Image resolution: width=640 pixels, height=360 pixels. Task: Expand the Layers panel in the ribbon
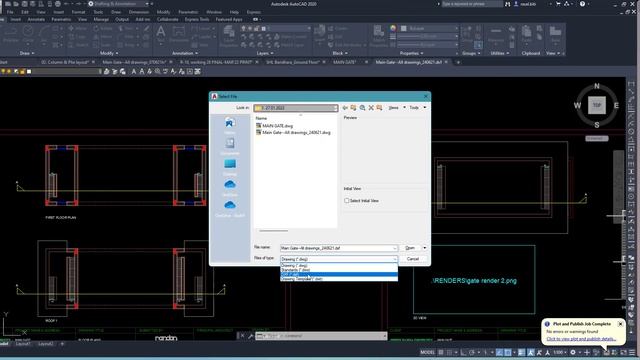[265, 53]
